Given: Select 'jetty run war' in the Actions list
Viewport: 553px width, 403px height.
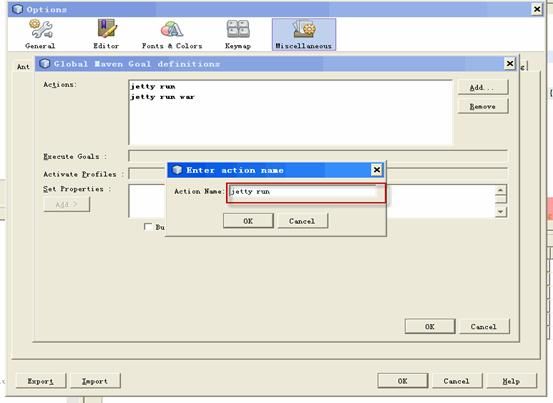Looking at the screenshot, I should click(x=162, y=97).
